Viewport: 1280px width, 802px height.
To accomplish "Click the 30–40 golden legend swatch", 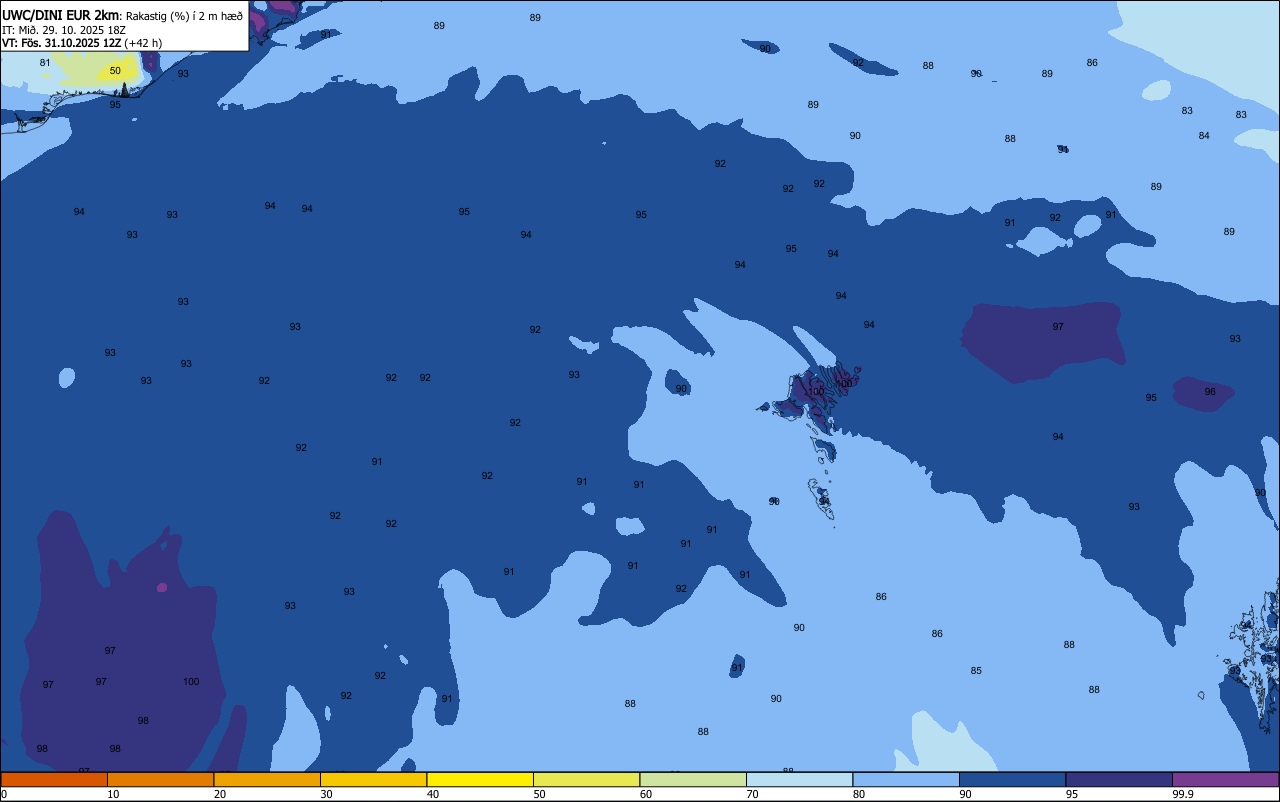I will (x=373, y=779).
